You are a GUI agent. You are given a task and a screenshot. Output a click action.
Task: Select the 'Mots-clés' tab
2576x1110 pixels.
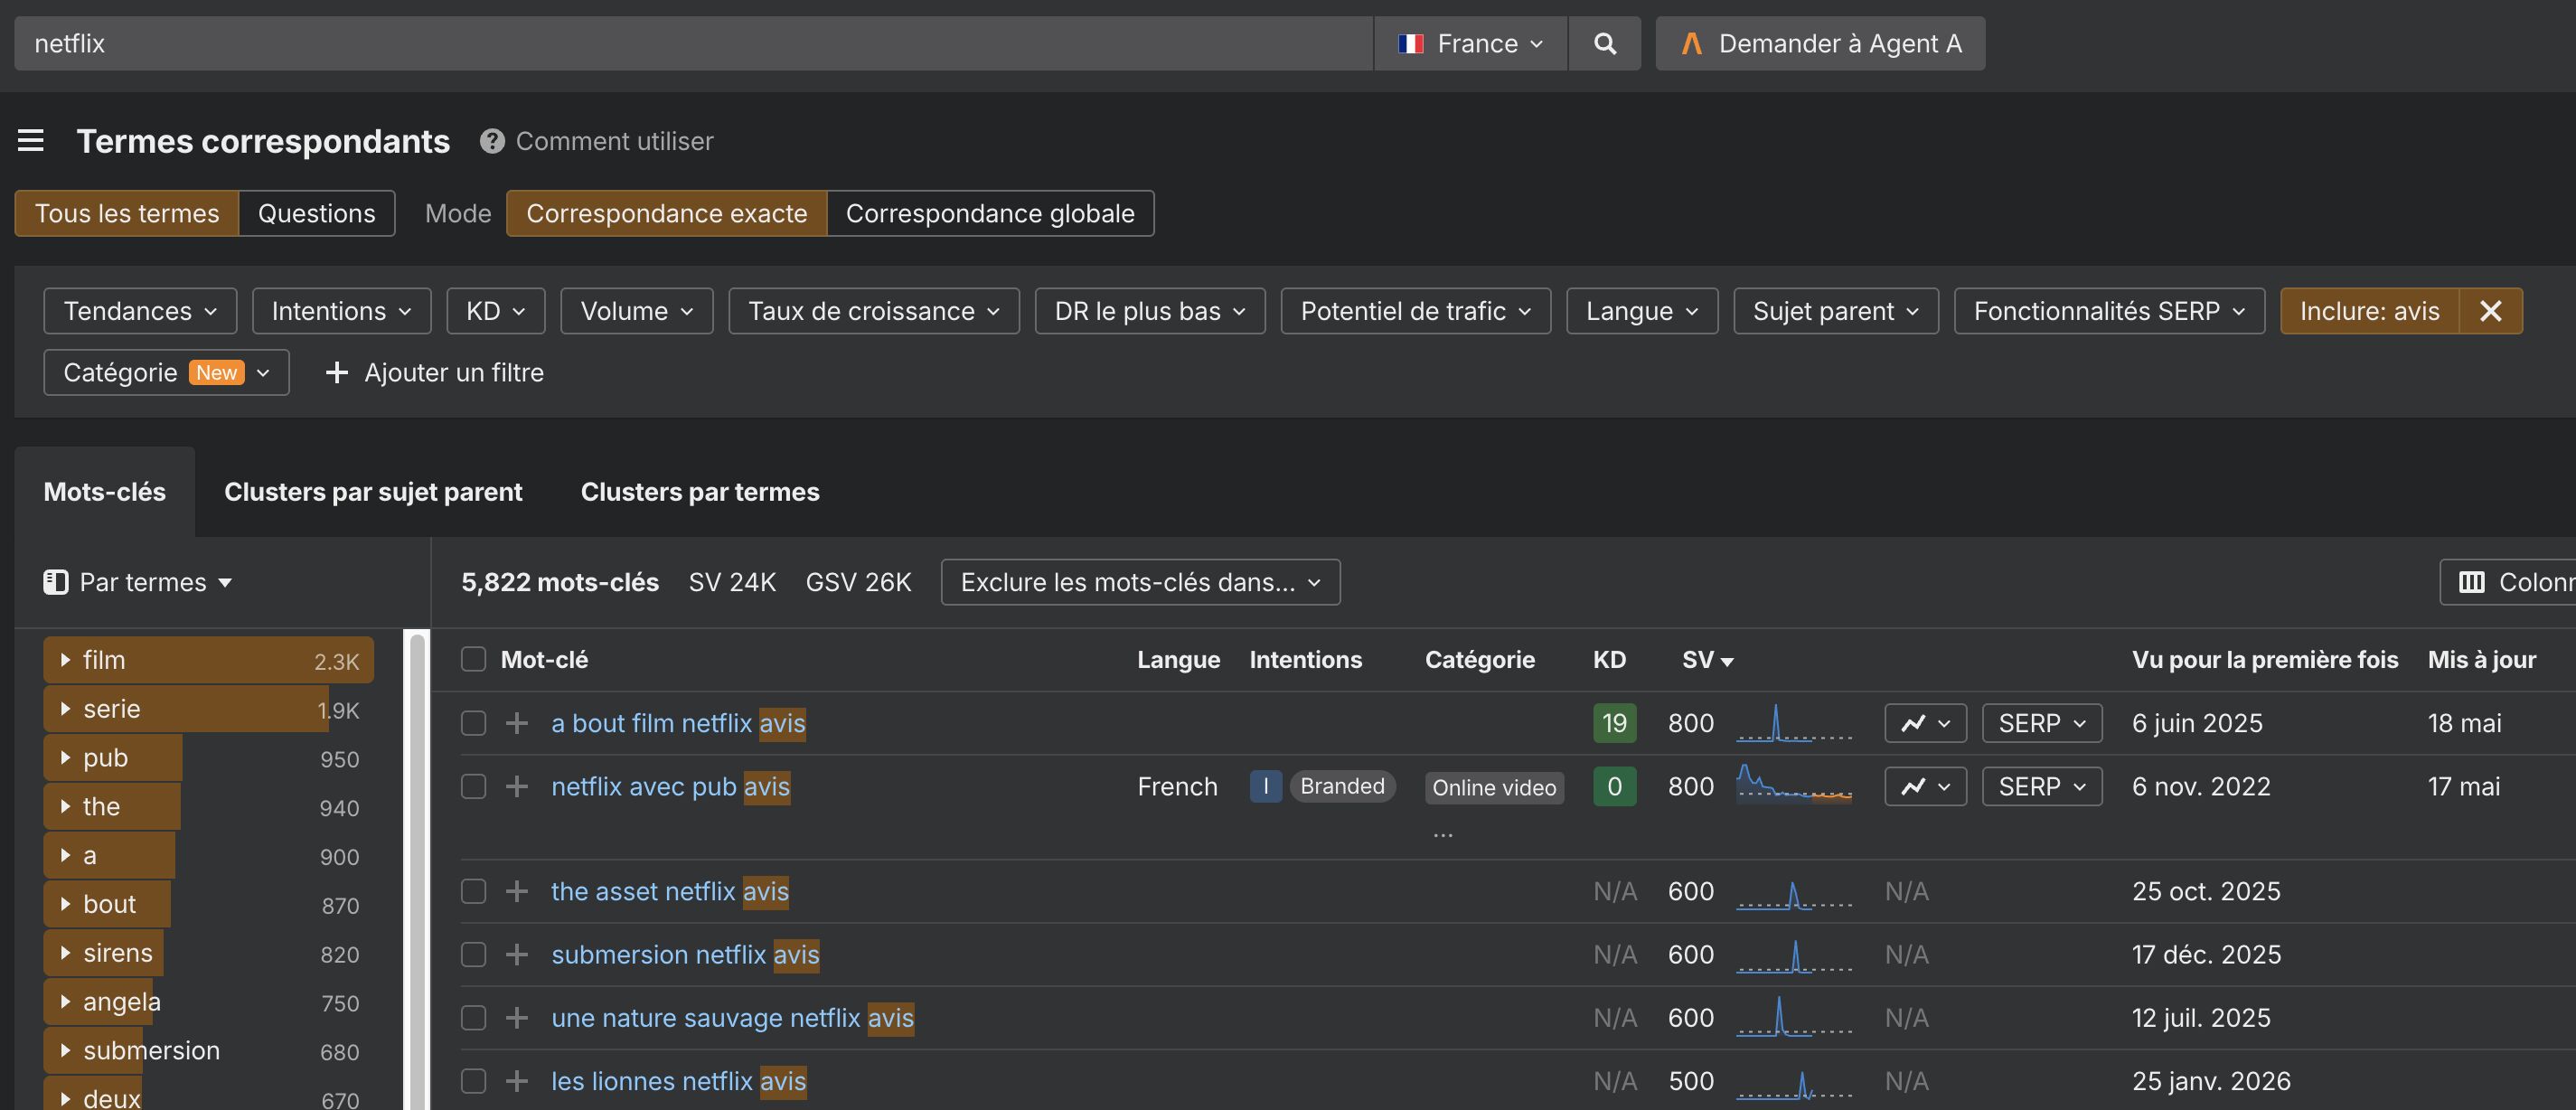coord(105,492)
